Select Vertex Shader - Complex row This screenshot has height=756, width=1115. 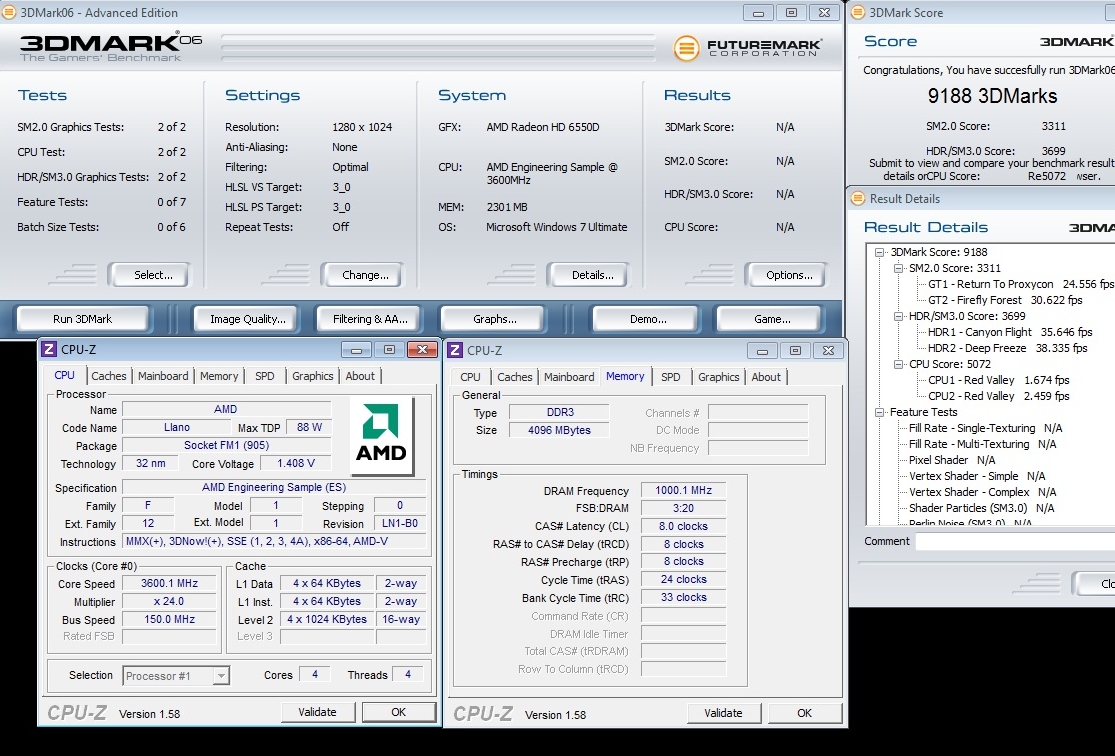click(x=982, y=492)
